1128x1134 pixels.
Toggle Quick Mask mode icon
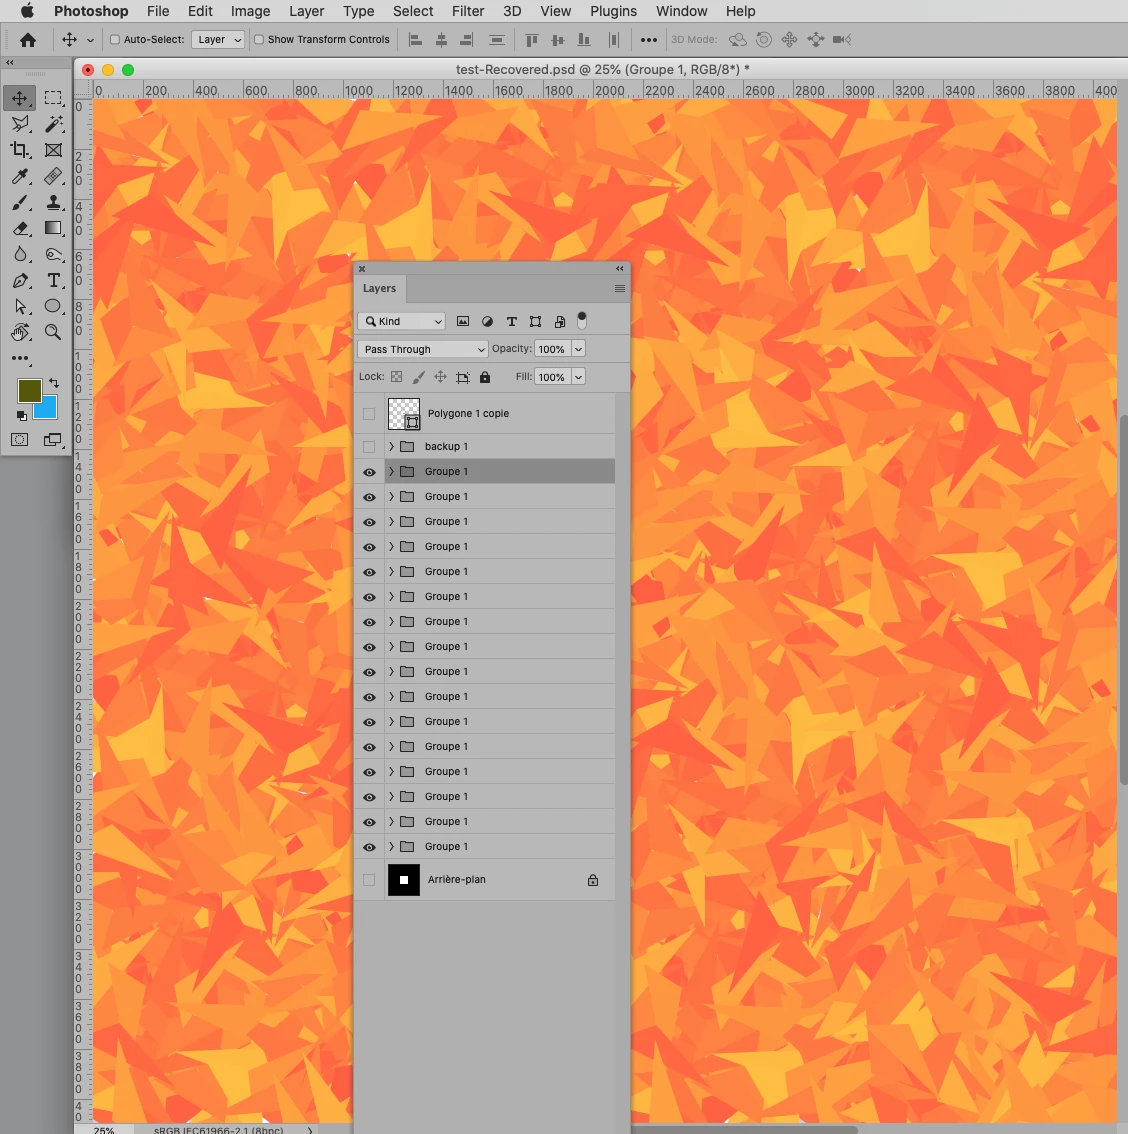tap(20, 440)
